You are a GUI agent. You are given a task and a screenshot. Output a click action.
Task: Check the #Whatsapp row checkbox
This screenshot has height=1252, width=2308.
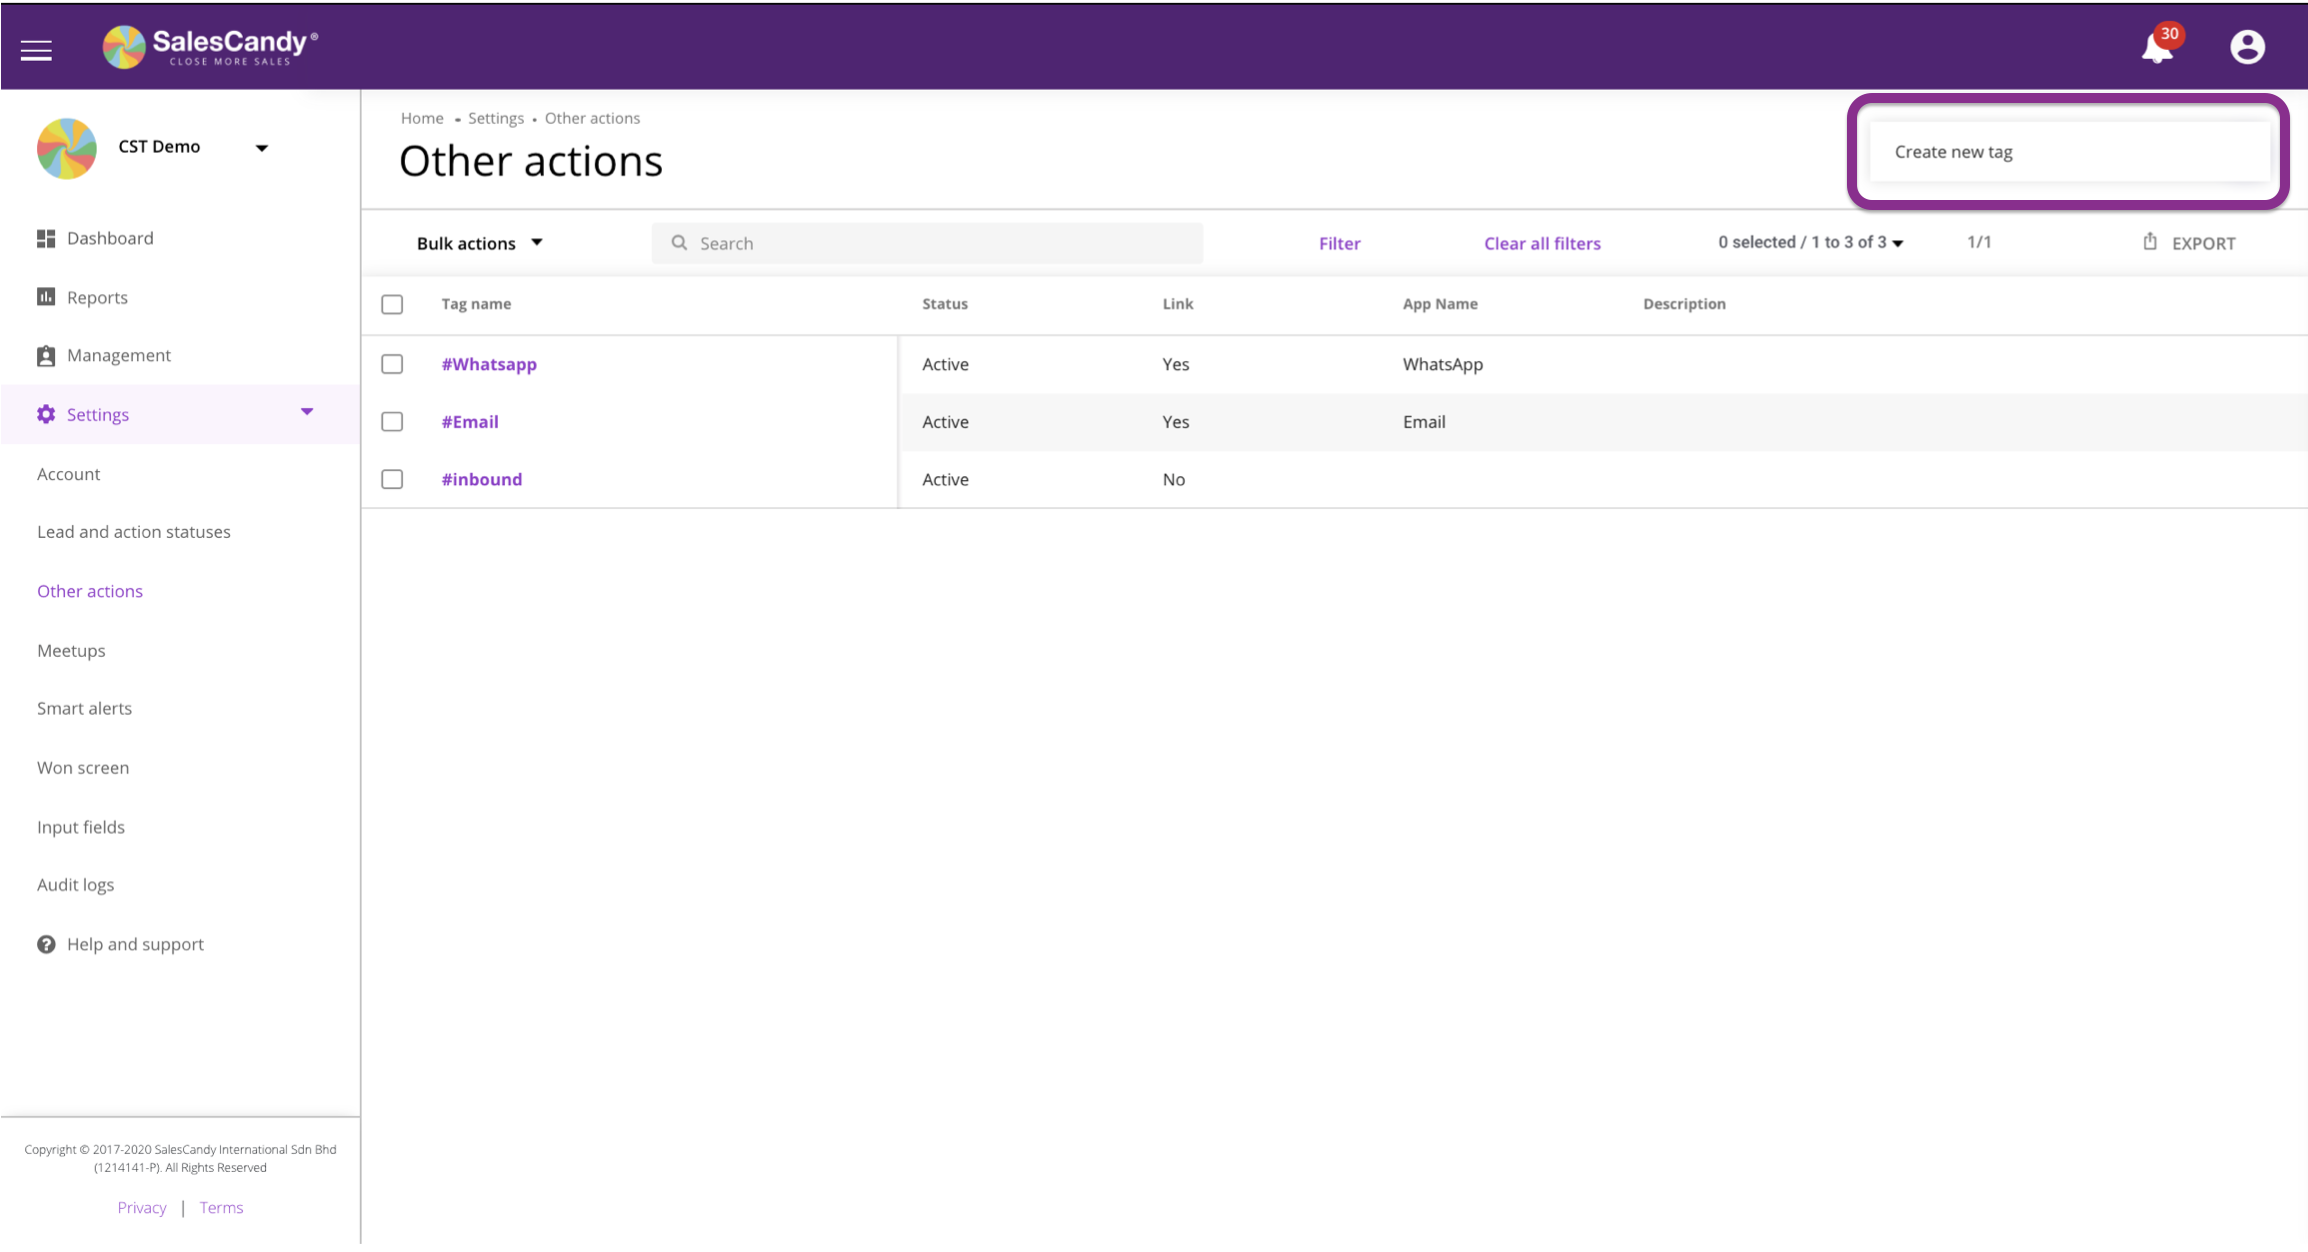click(x=392, y=364)
